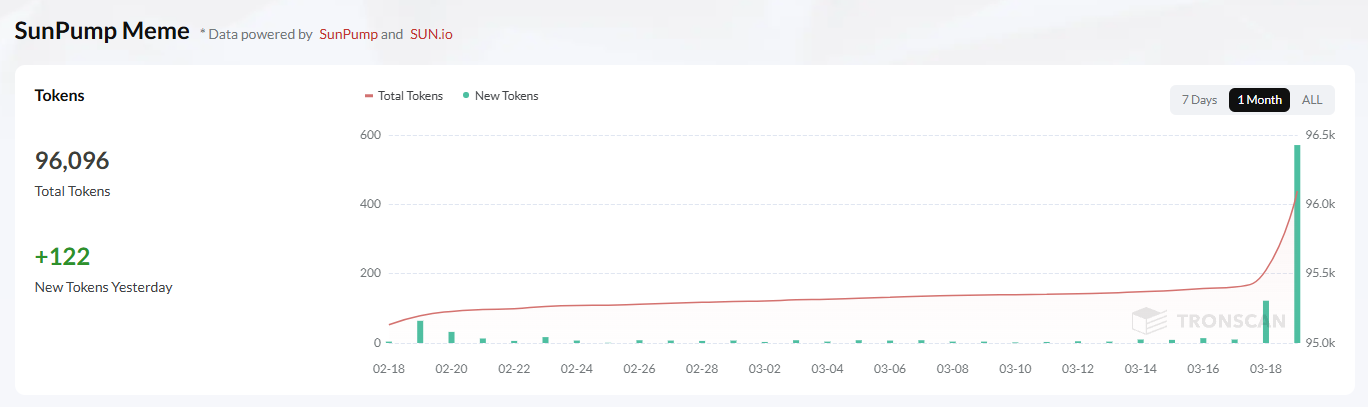Click the 03-10 x-axis date label
This screenshot has width=1368, height=407.
tap(1015, 369)
